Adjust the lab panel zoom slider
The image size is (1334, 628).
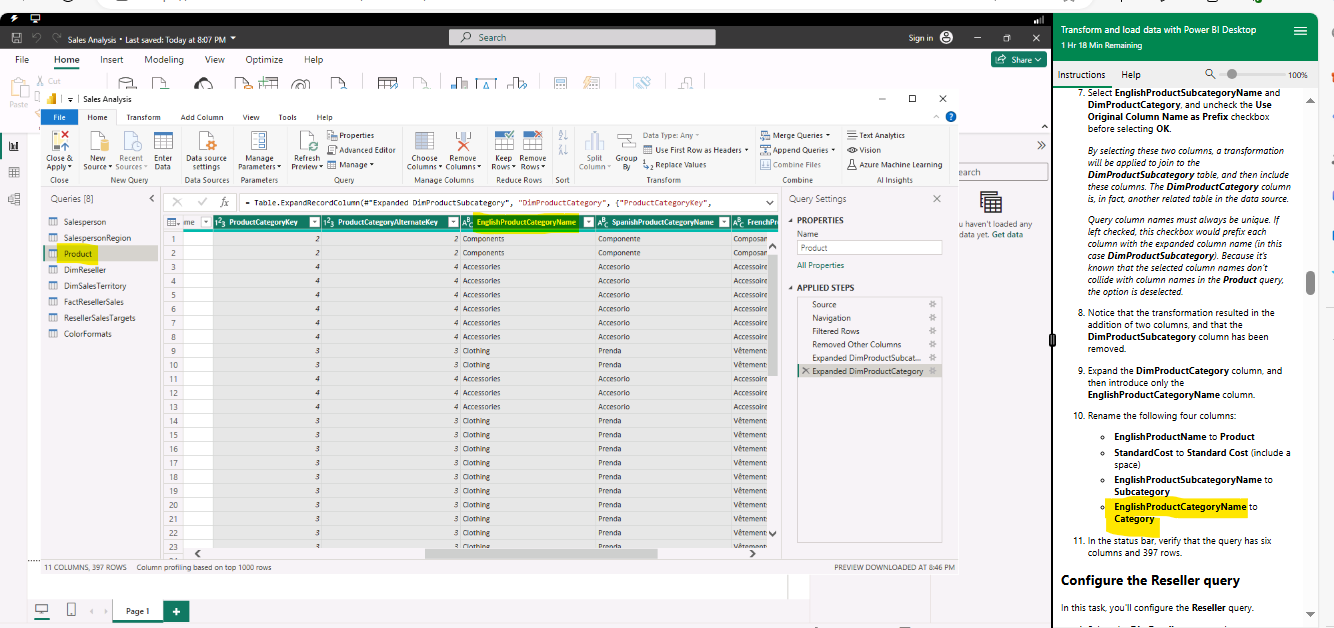pyautogui.click(x=1232, y=74)
